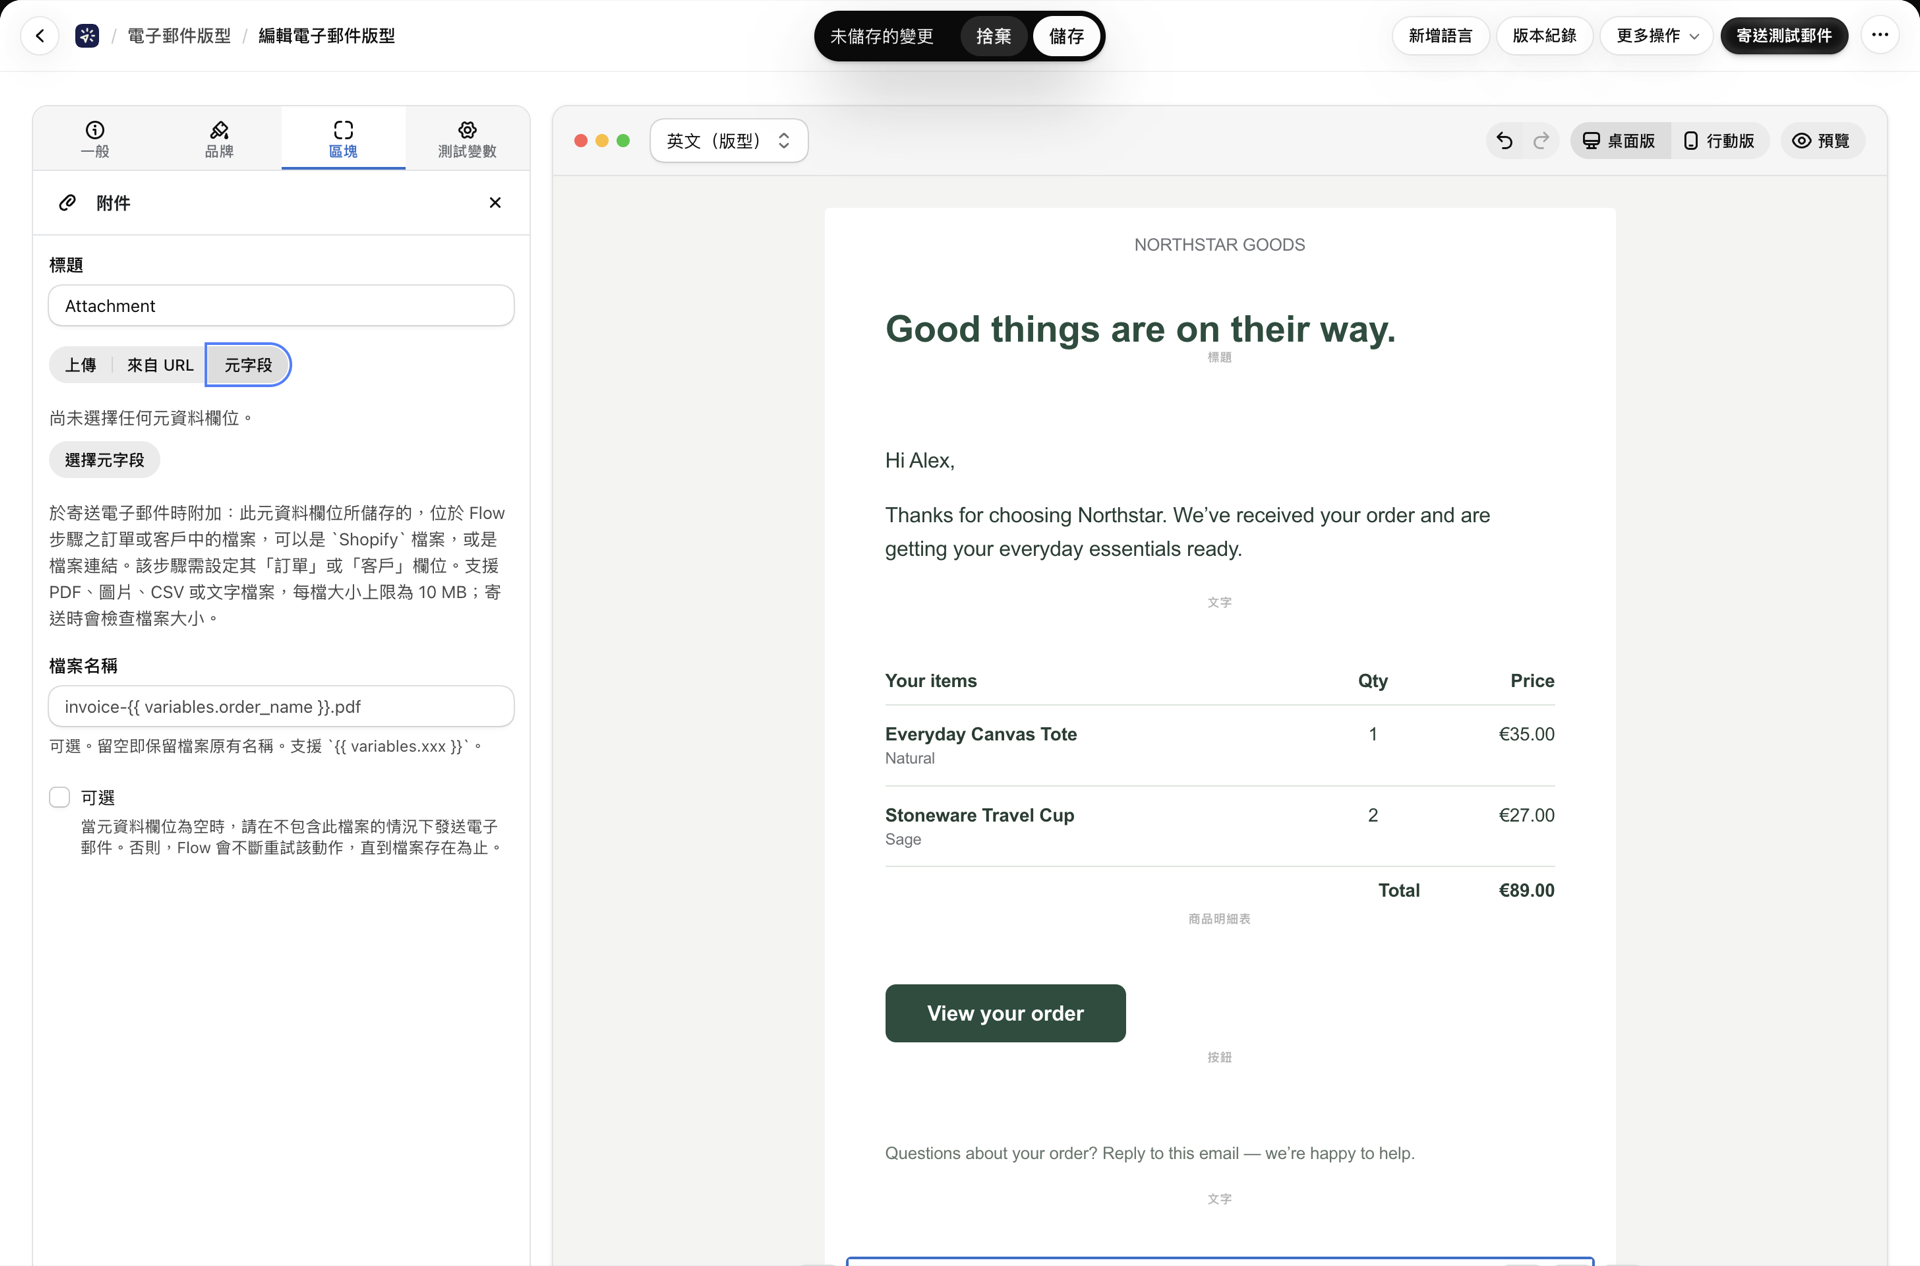The image size is (1920, 1266).
Task: Toggle the 可選 checkbox
Action: (59, 798)
